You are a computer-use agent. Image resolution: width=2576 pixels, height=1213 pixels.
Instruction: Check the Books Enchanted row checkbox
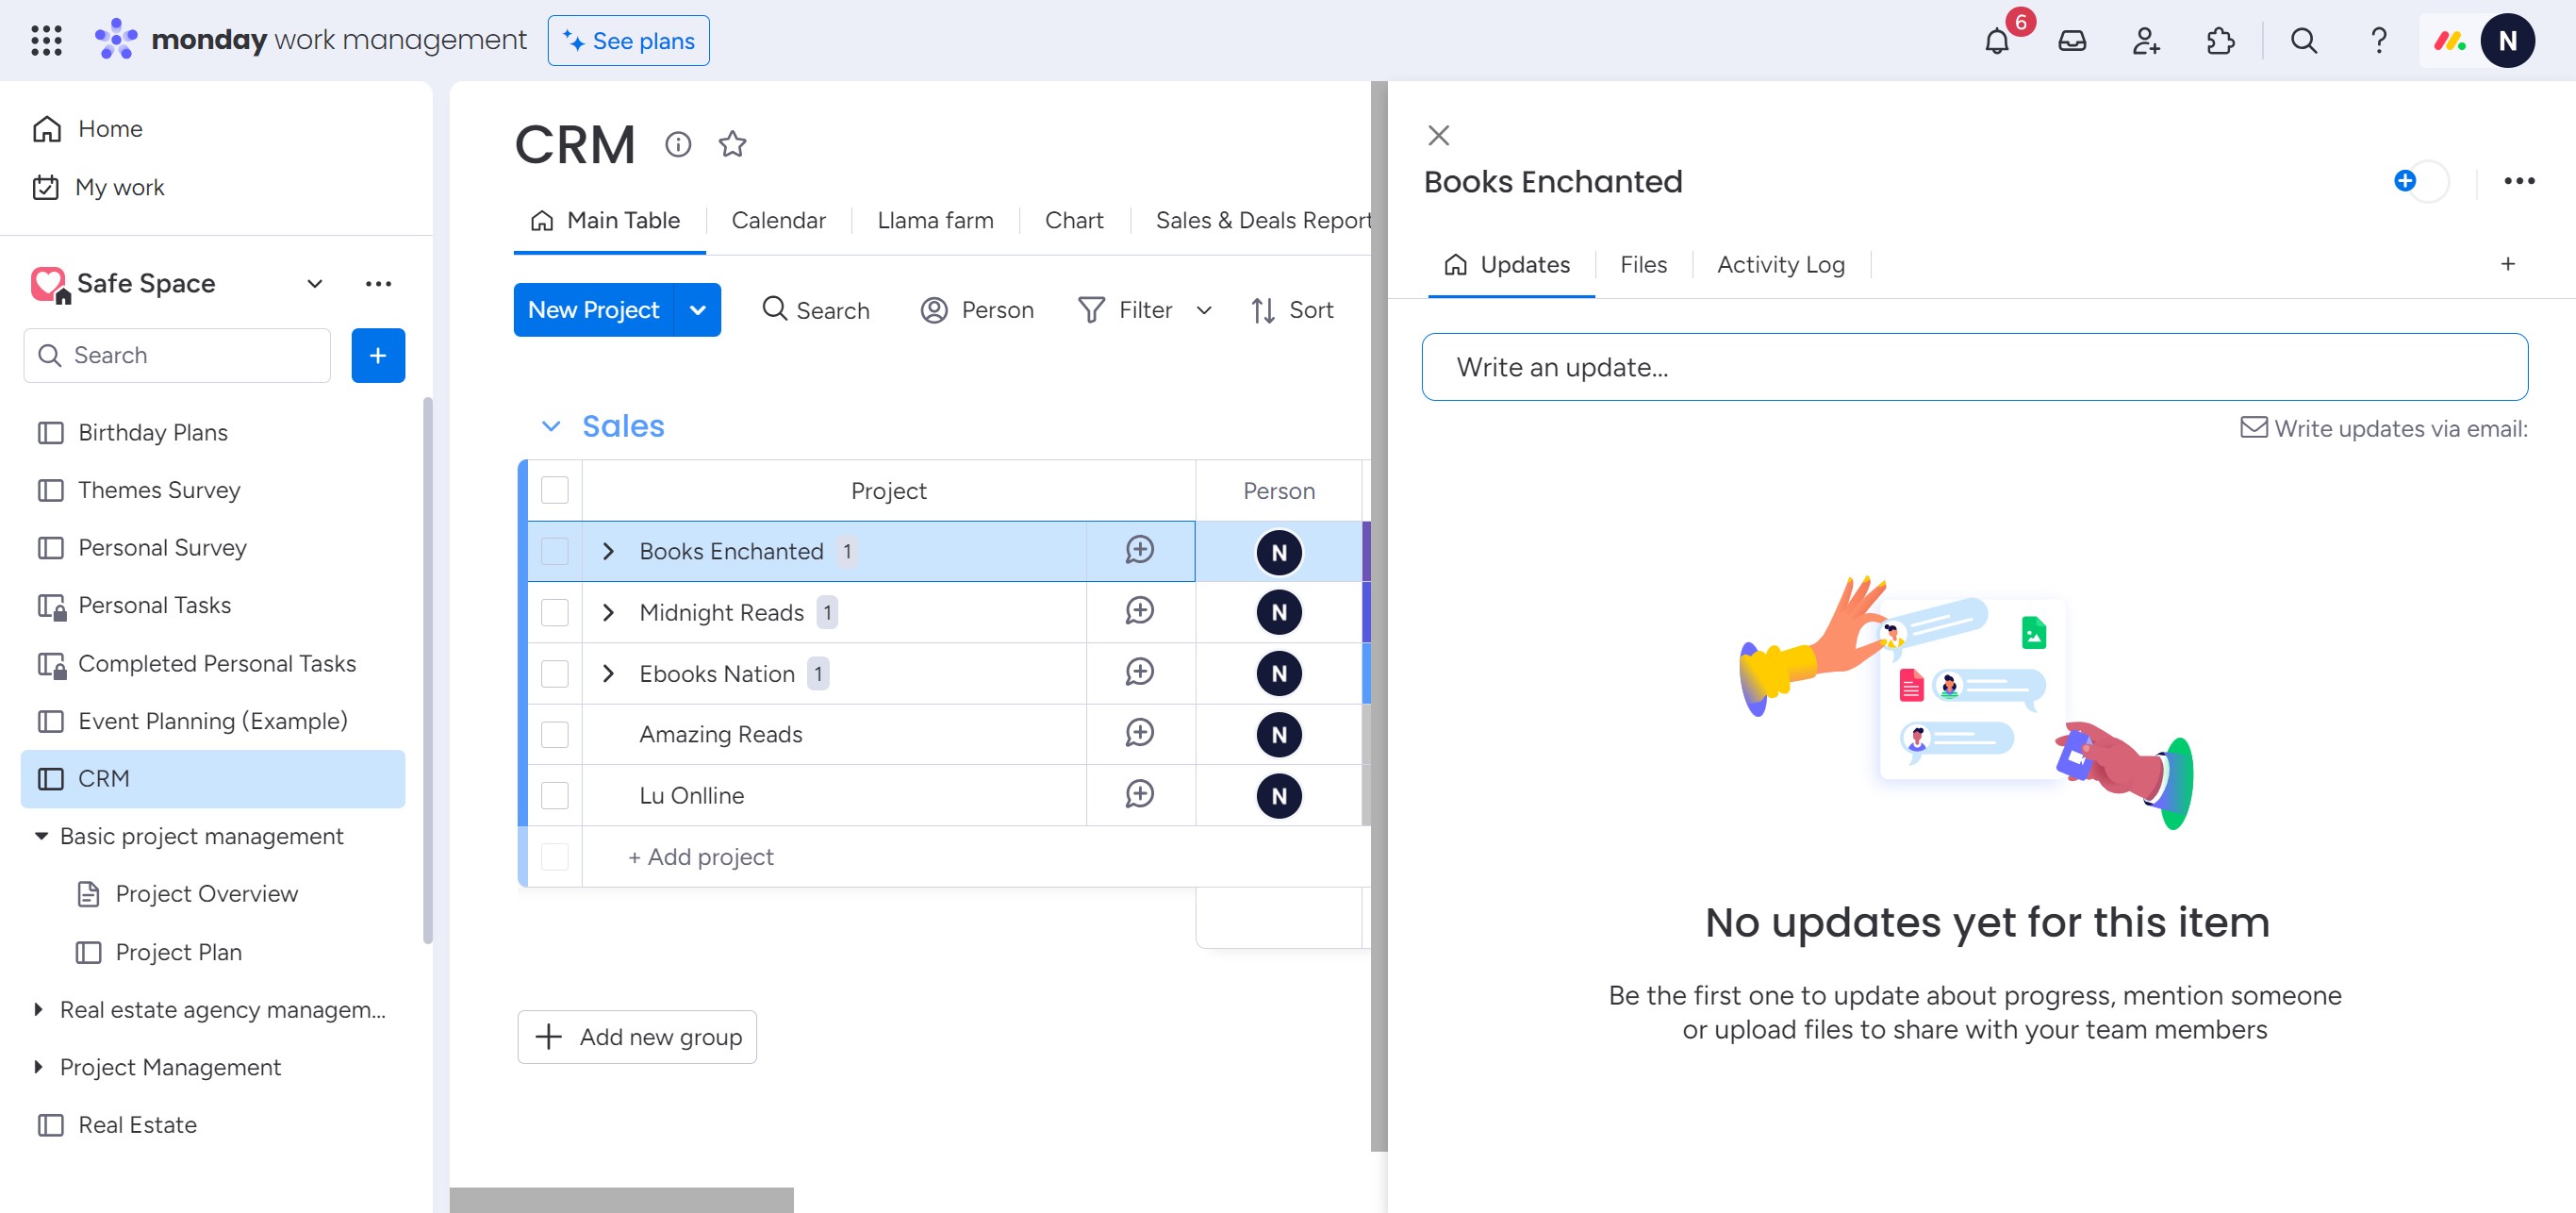[554, 551]
